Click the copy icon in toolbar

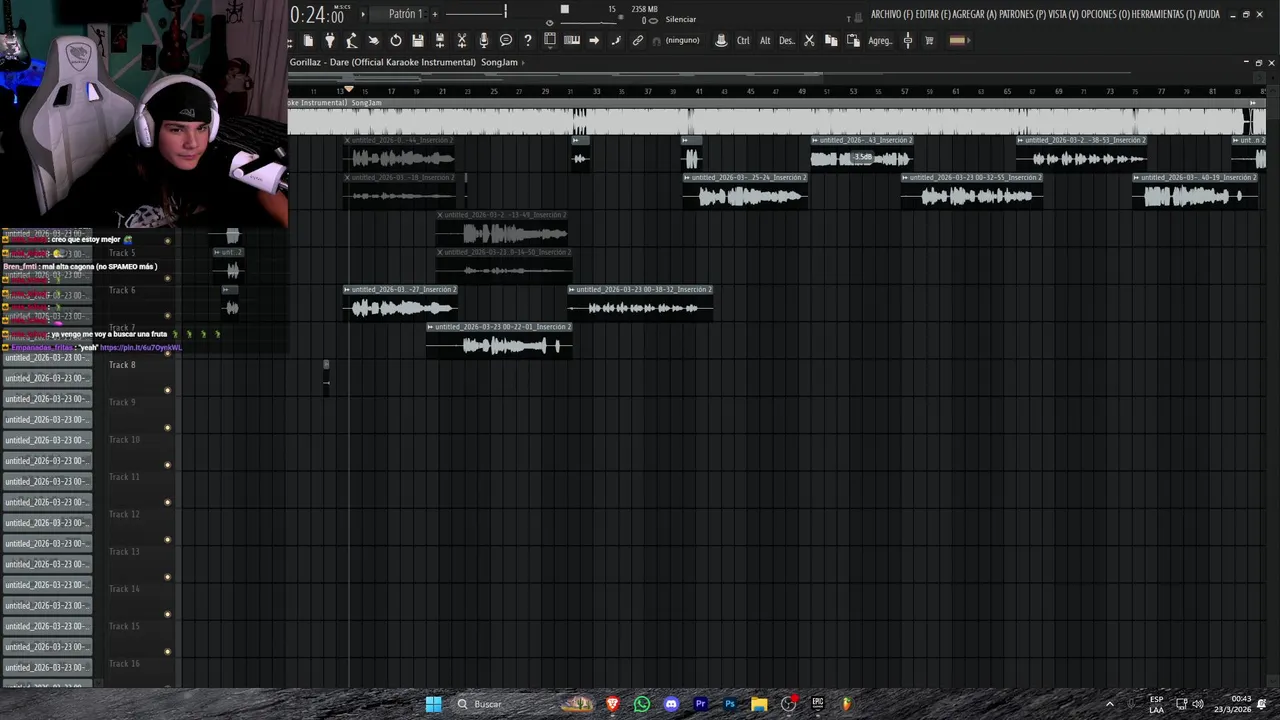pyautogui.click(x=831, y=40)
